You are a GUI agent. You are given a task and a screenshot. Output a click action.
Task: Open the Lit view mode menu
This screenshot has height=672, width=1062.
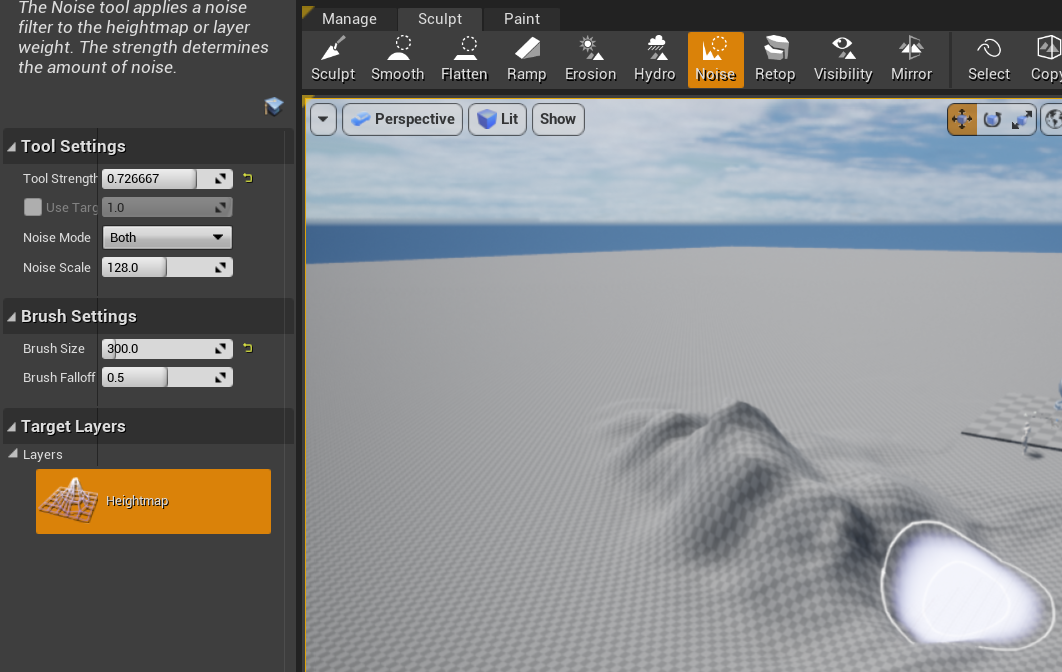click(x=497, y=119)
